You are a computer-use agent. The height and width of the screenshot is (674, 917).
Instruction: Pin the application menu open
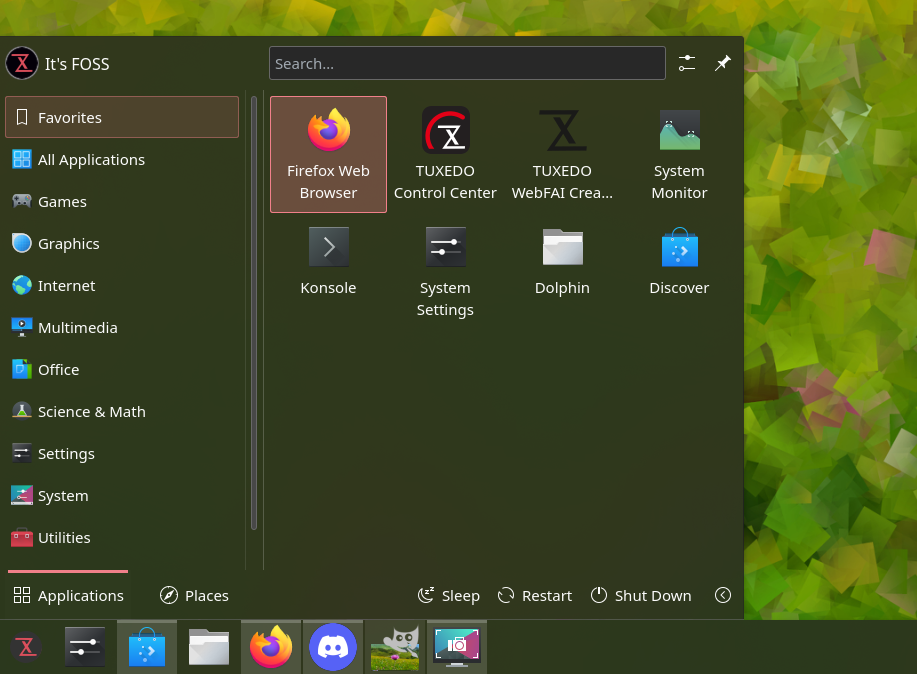click(x=722, y=63)
